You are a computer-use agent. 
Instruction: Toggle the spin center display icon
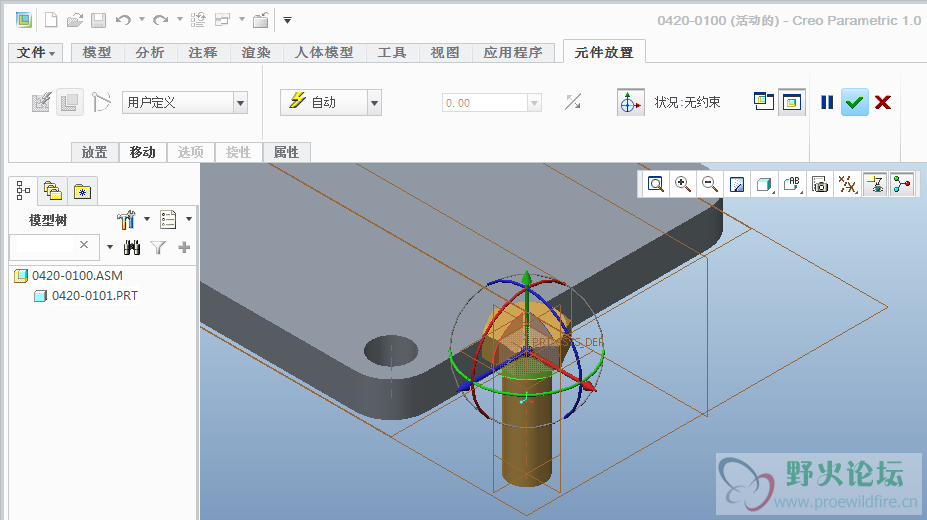(902, 184)
